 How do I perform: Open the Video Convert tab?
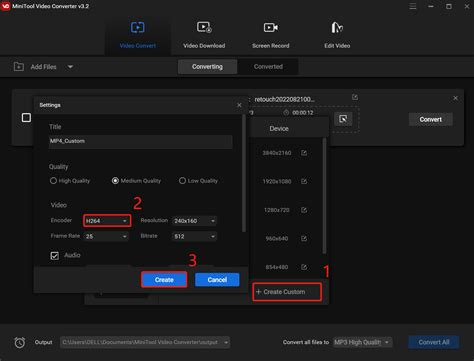click(x=138, y=35)
